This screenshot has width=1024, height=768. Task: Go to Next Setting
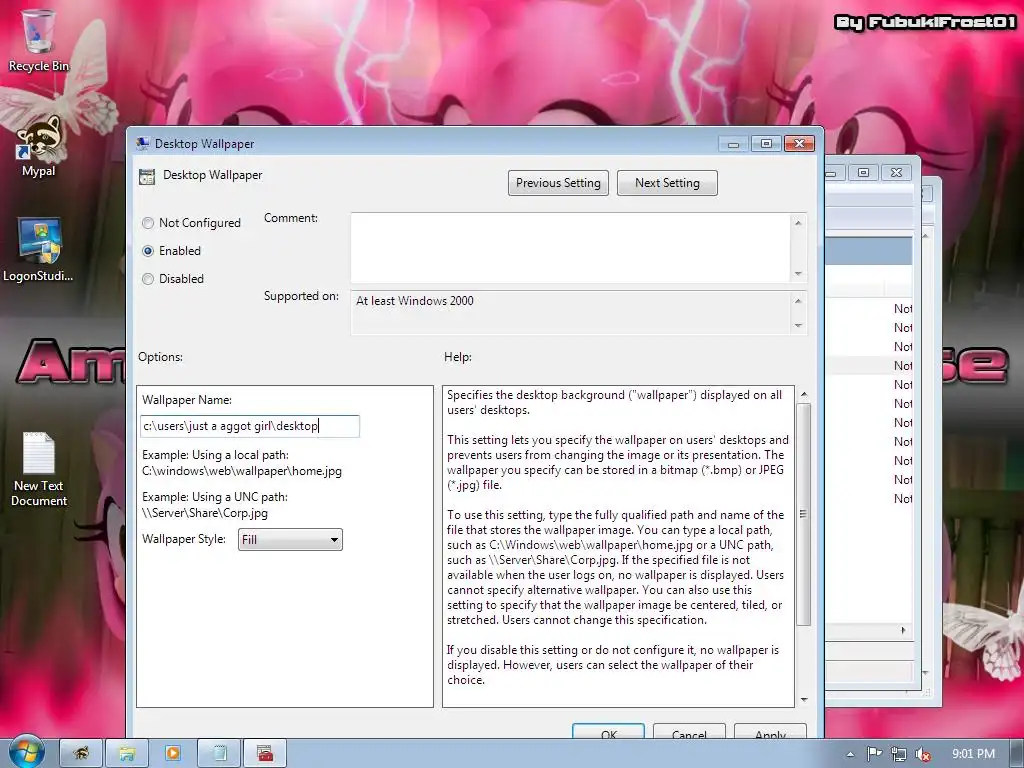click(x=667, y=183)
